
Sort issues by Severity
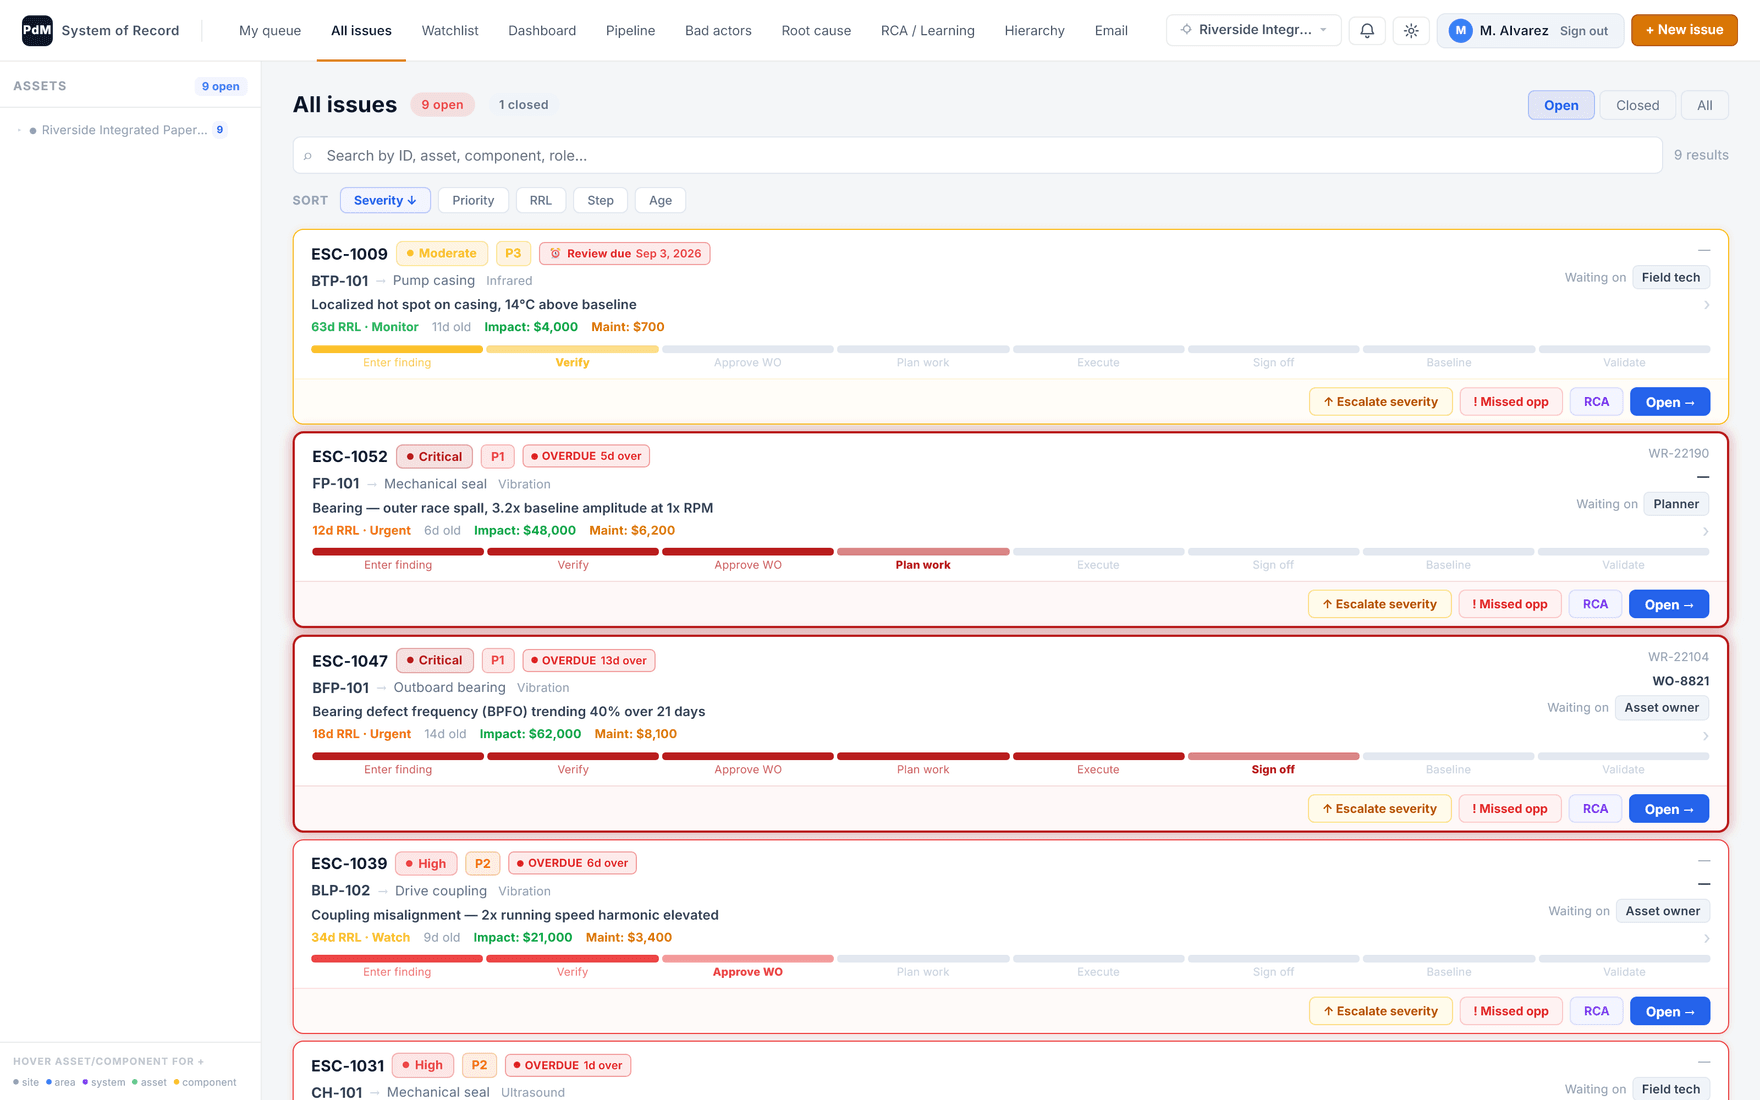385,201
